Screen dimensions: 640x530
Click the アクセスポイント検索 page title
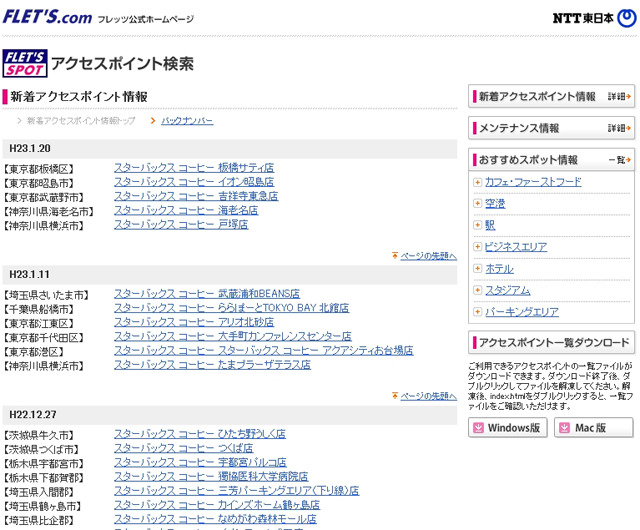coord(122,64)
